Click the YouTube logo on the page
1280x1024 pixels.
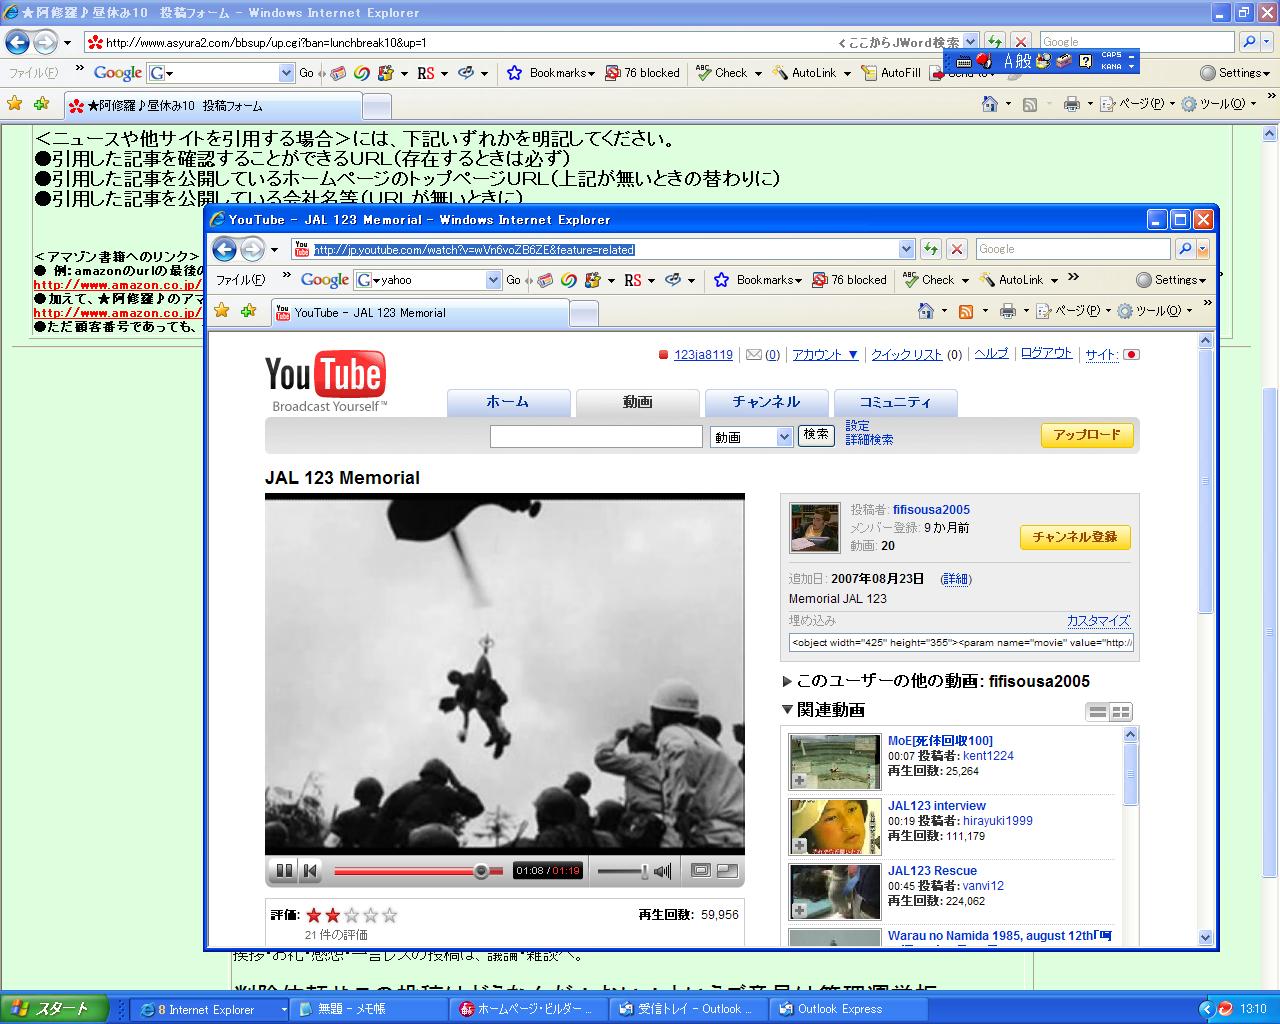click(326, 381)
